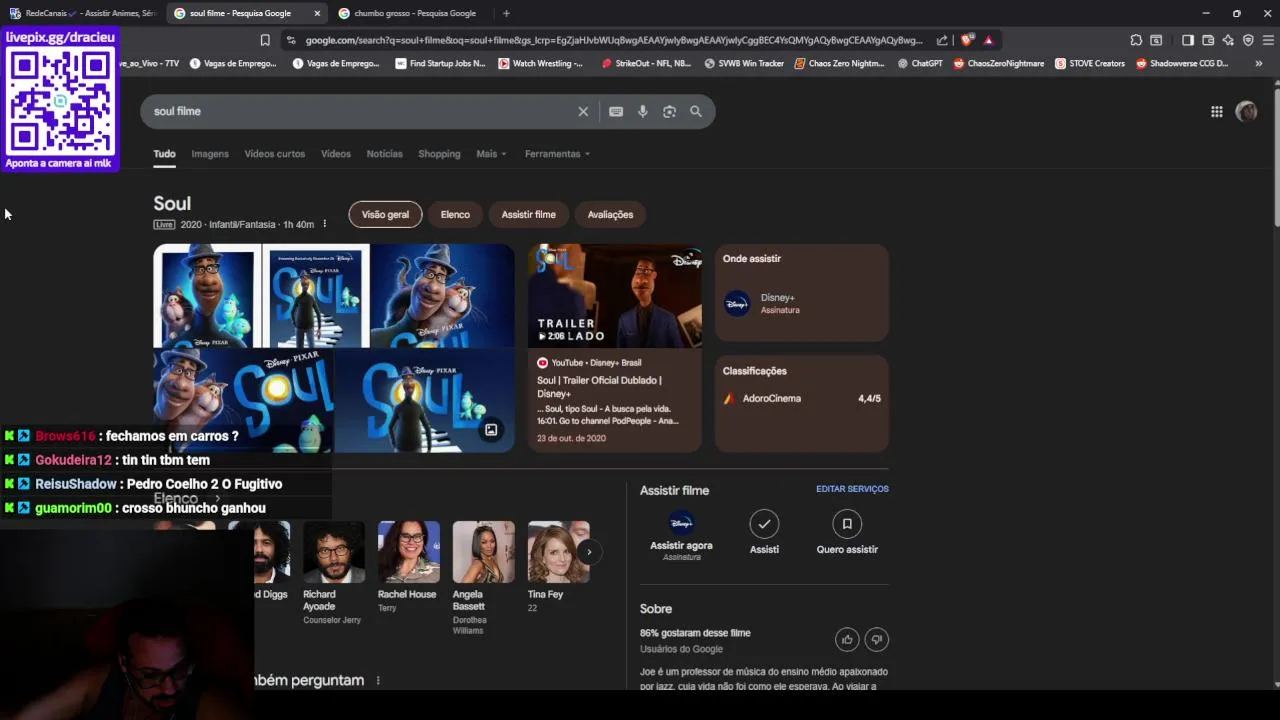Image resolution: width=1280 pixels, height=720 pixels.
Task: Switch to the Notícias search tab
Action: [x=385, y=154]
